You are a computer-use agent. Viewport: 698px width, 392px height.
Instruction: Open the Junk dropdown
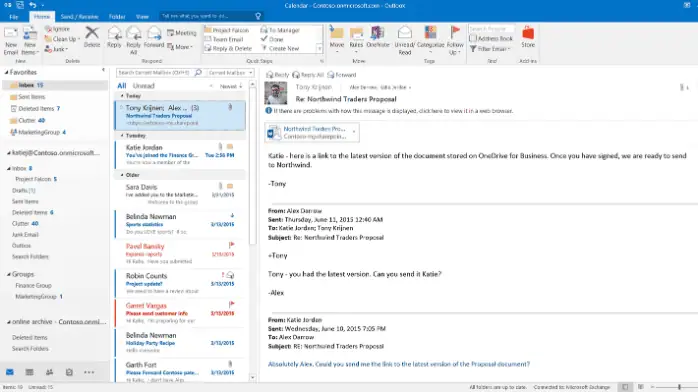(x=57, y=49)
